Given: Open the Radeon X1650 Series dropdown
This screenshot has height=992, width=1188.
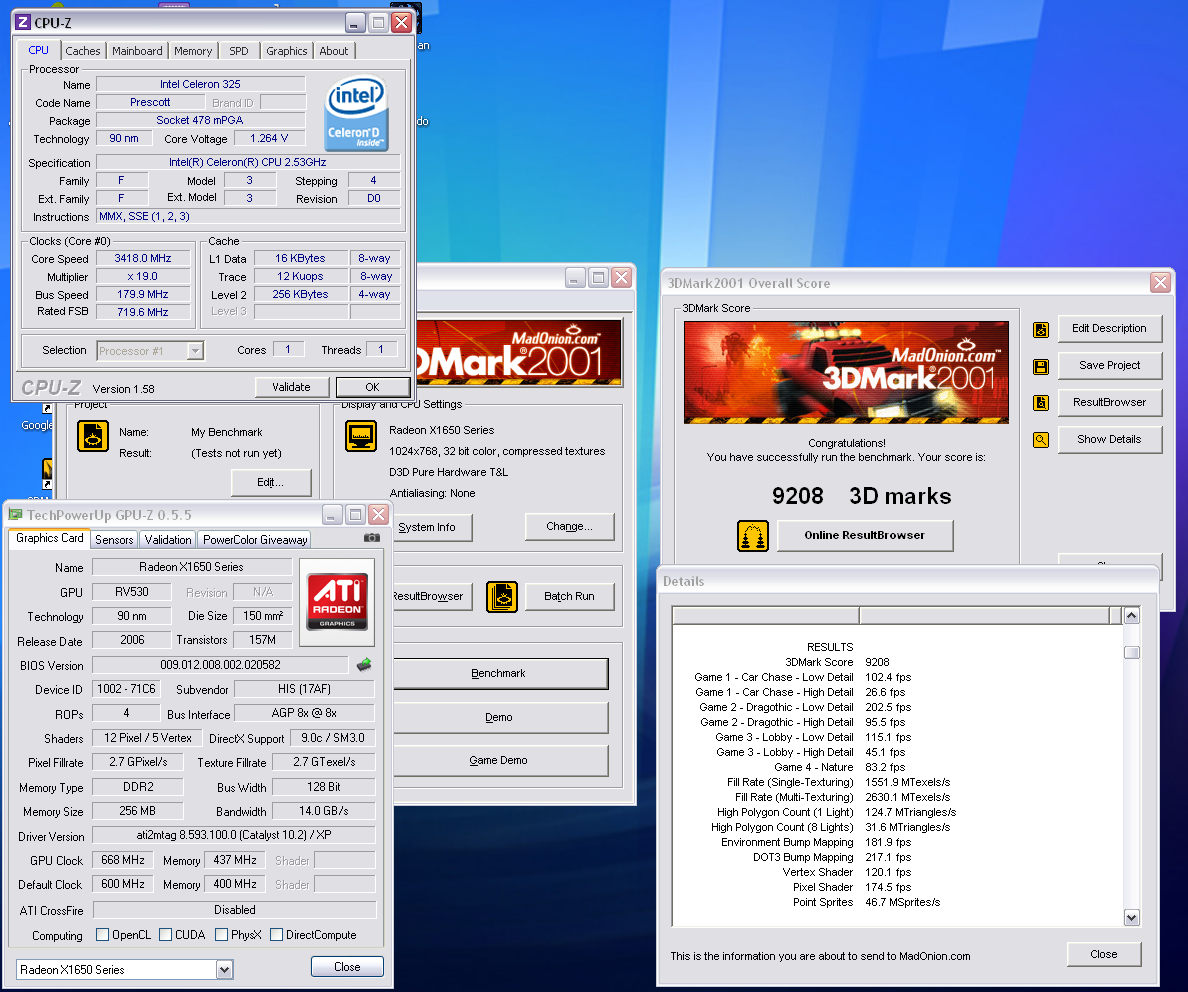Looking at the screenshot, I should click(x=224, y=969).
